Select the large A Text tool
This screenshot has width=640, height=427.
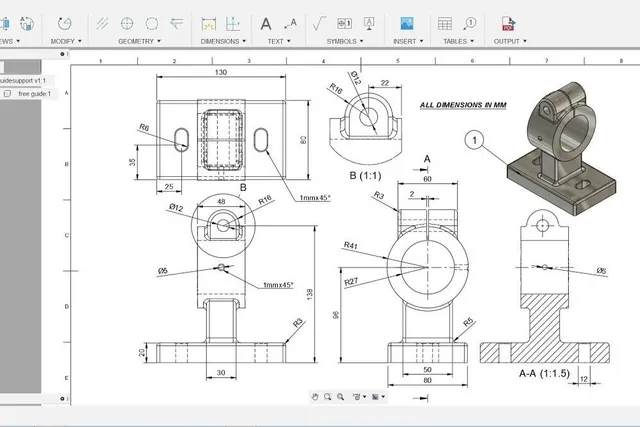[x=266, y=24]
